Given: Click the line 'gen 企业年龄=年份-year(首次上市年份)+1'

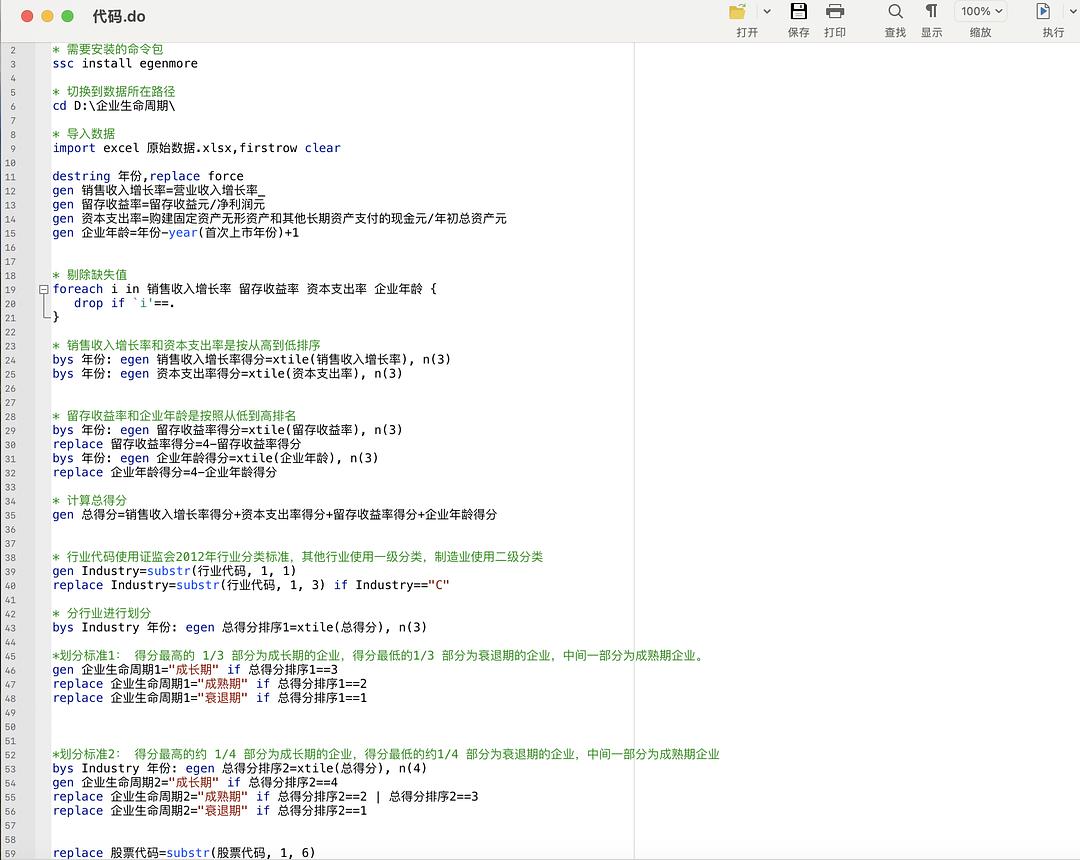Looking at the screenshot, I should tap(176, 233).
